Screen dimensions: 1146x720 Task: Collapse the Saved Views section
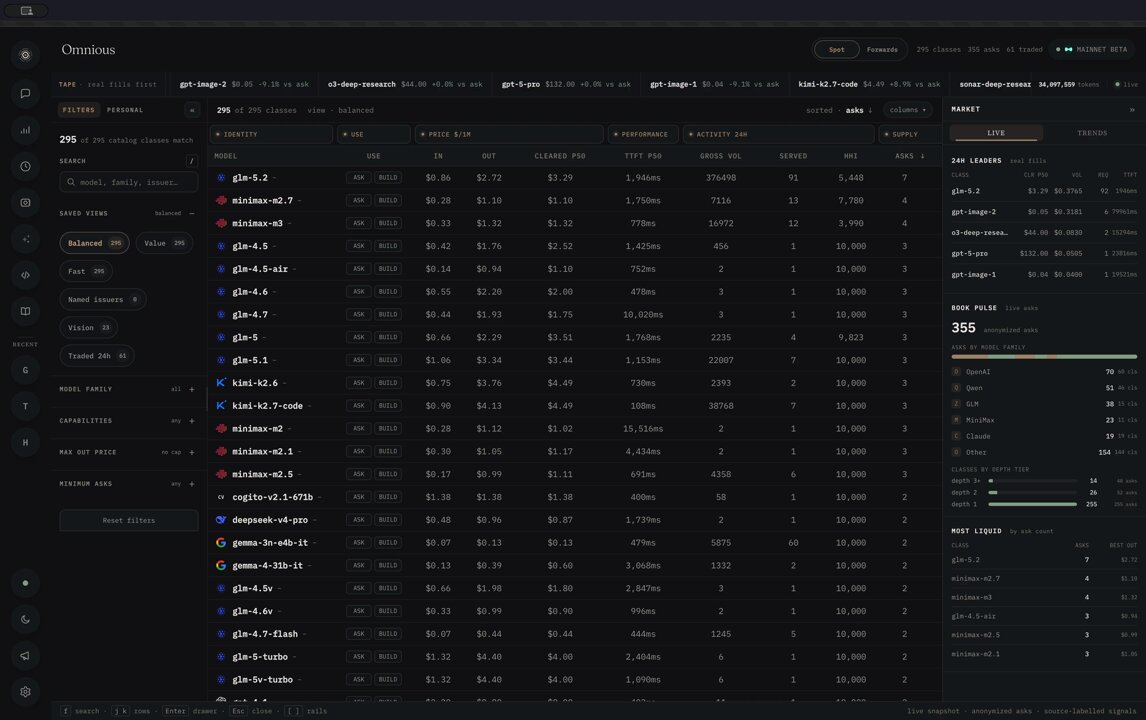coord(192,213)
